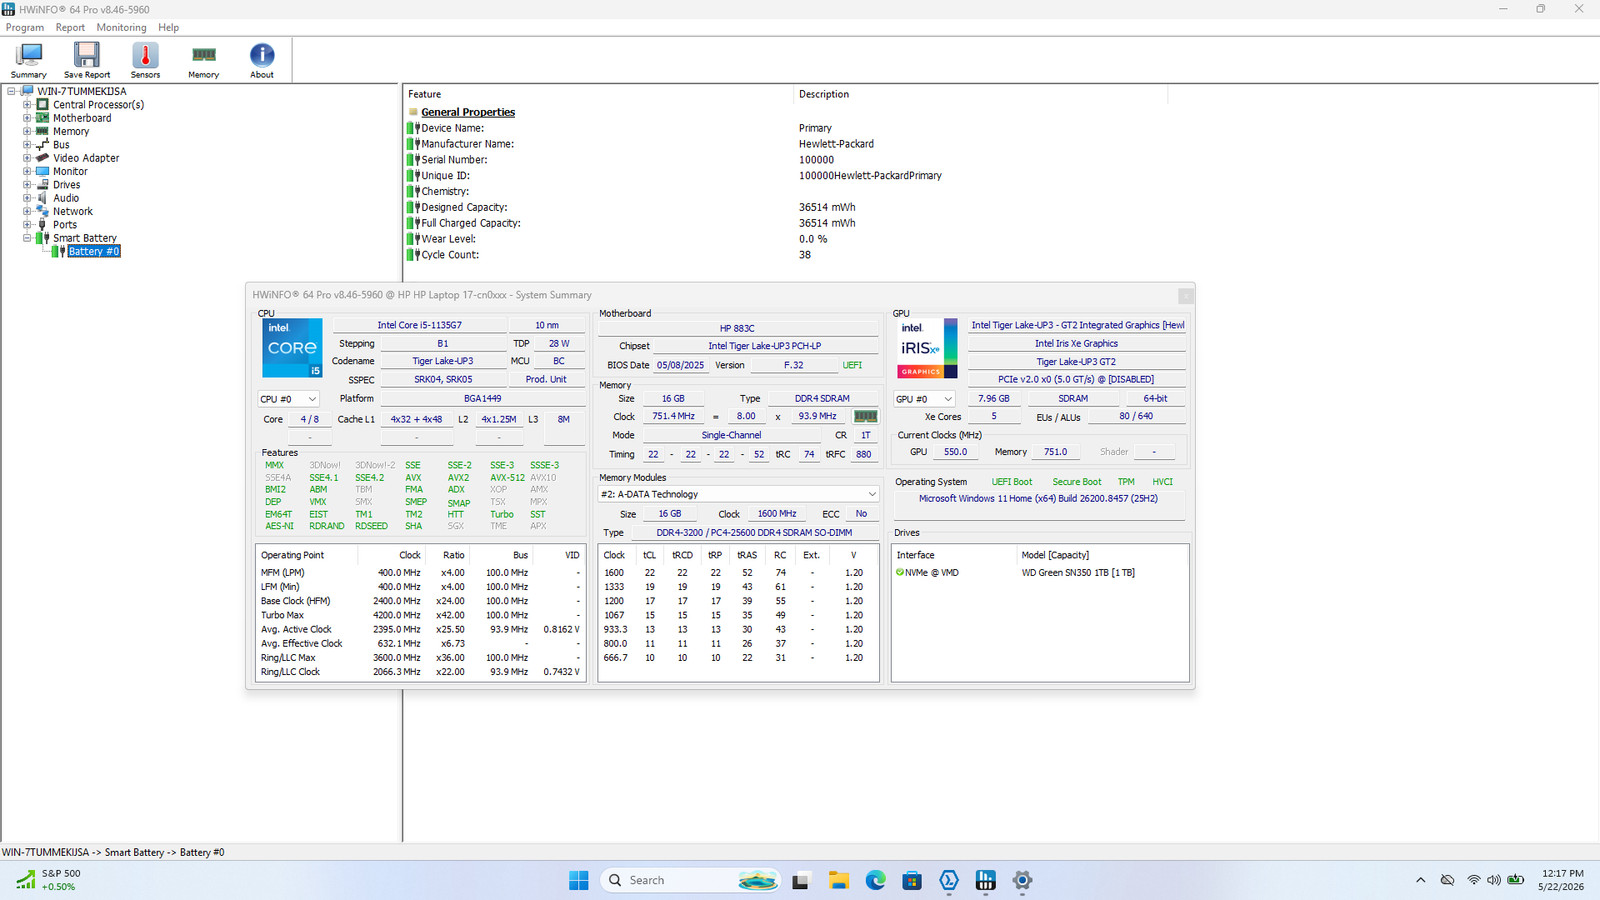Click the Wi-Fi tray icon
Viewport: 1600px width, 900px height.
[1473, 880]
